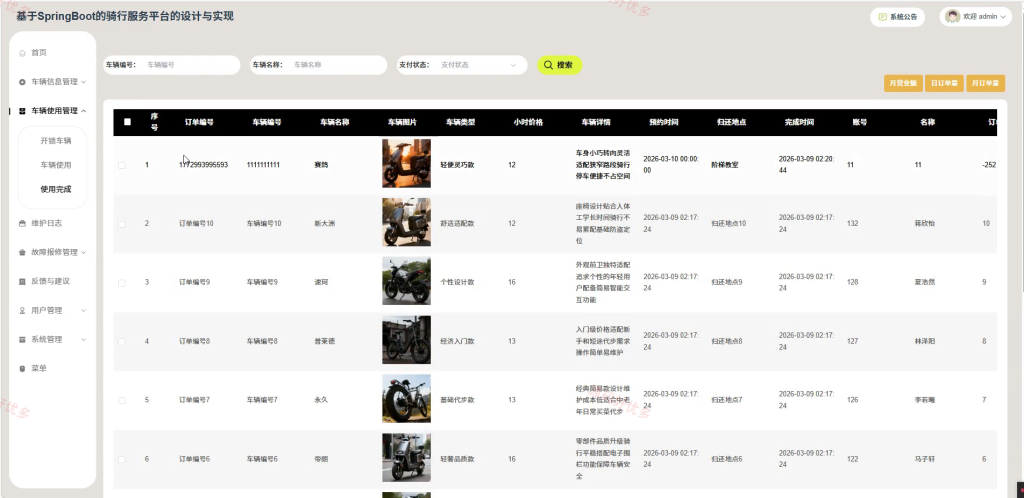Click the 首页 home icon in sidebar
1024x498 pixels.
tap(22, 53)
